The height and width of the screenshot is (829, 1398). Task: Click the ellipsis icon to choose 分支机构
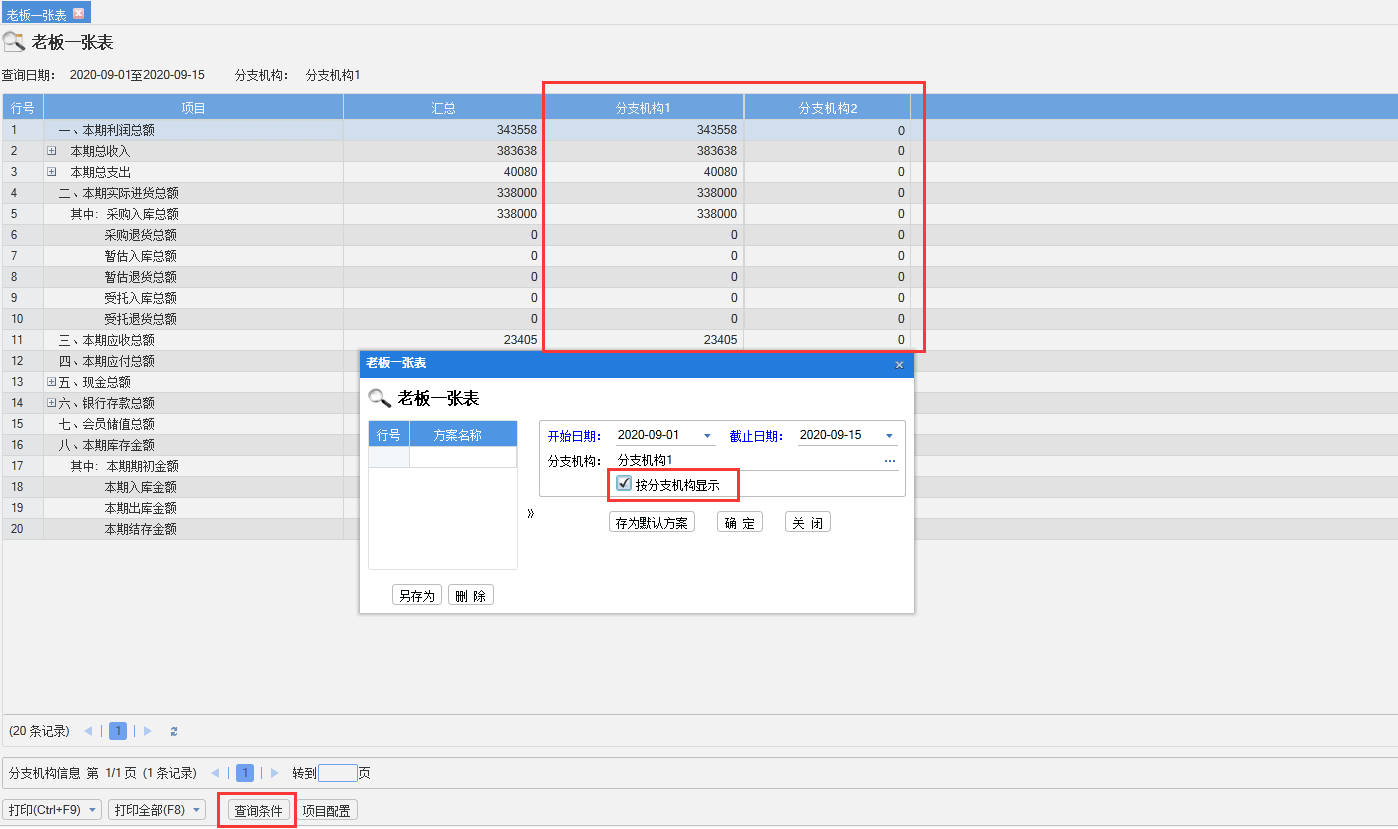(x=889, y=461)
